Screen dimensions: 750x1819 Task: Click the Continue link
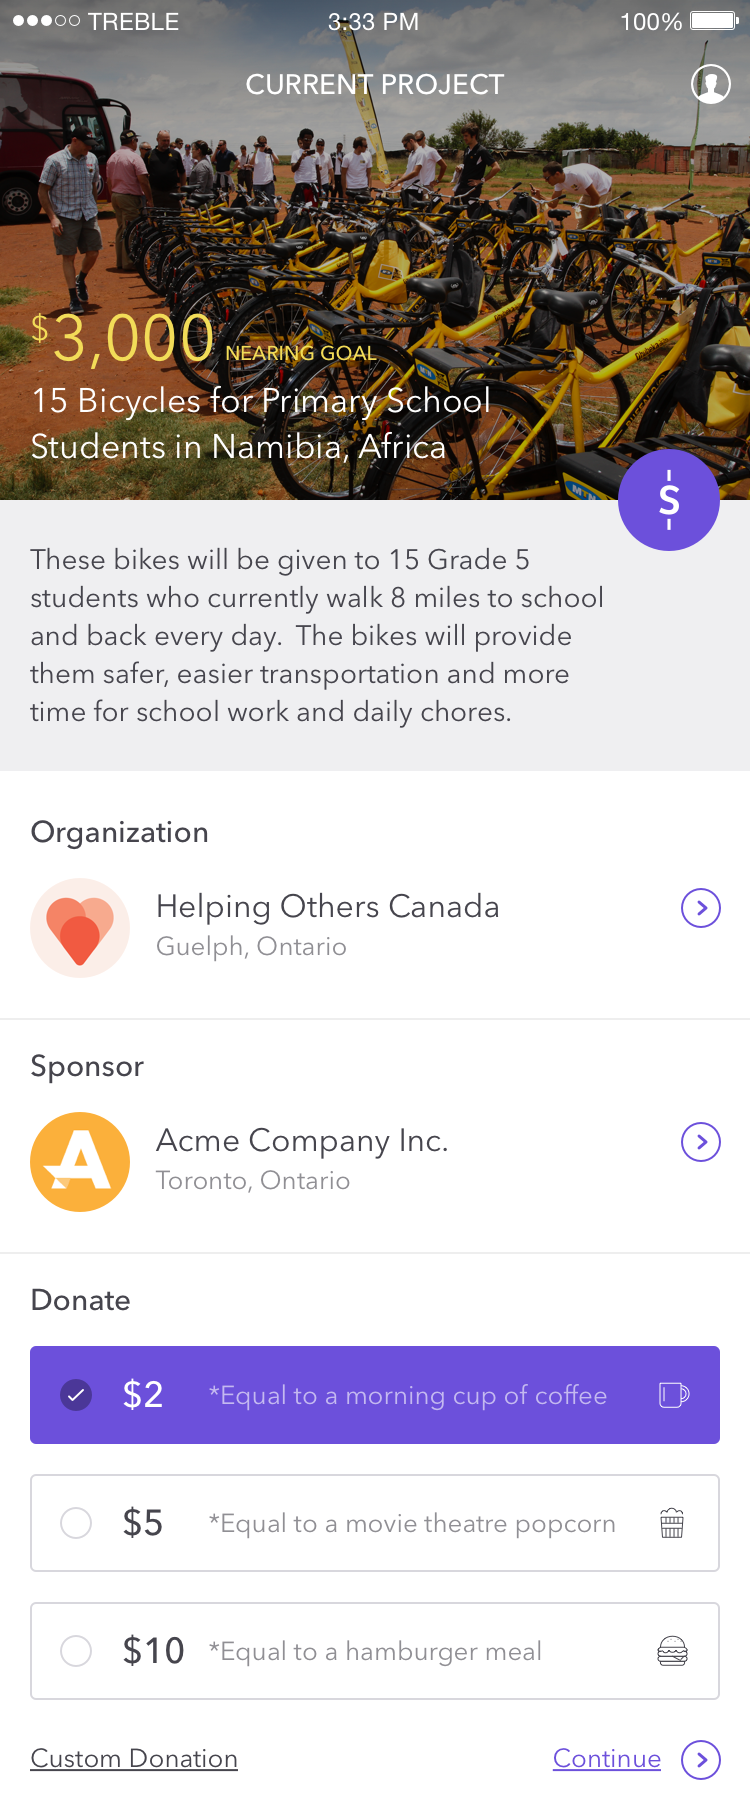pyautogui.click(x=607, y=1759)
